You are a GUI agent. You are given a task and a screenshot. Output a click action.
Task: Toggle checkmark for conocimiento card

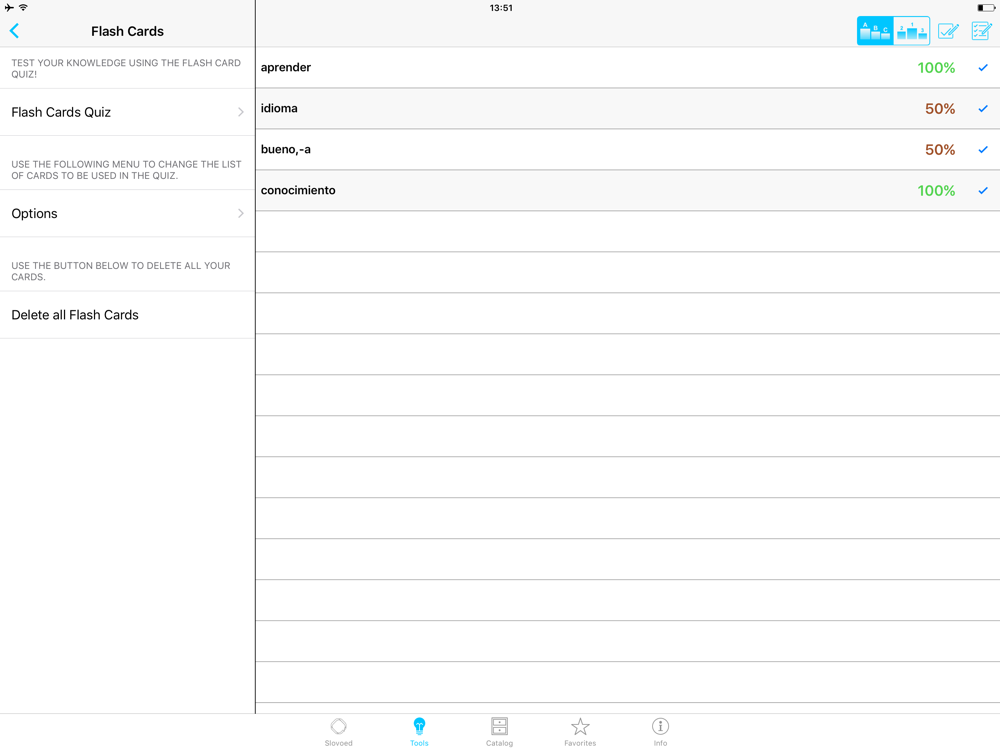coord(983,190)
